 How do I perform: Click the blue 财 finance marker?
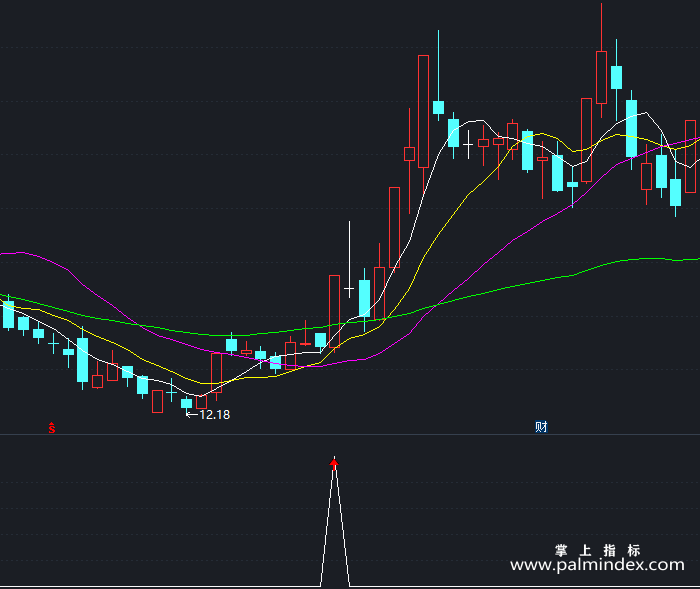(541, 427)
